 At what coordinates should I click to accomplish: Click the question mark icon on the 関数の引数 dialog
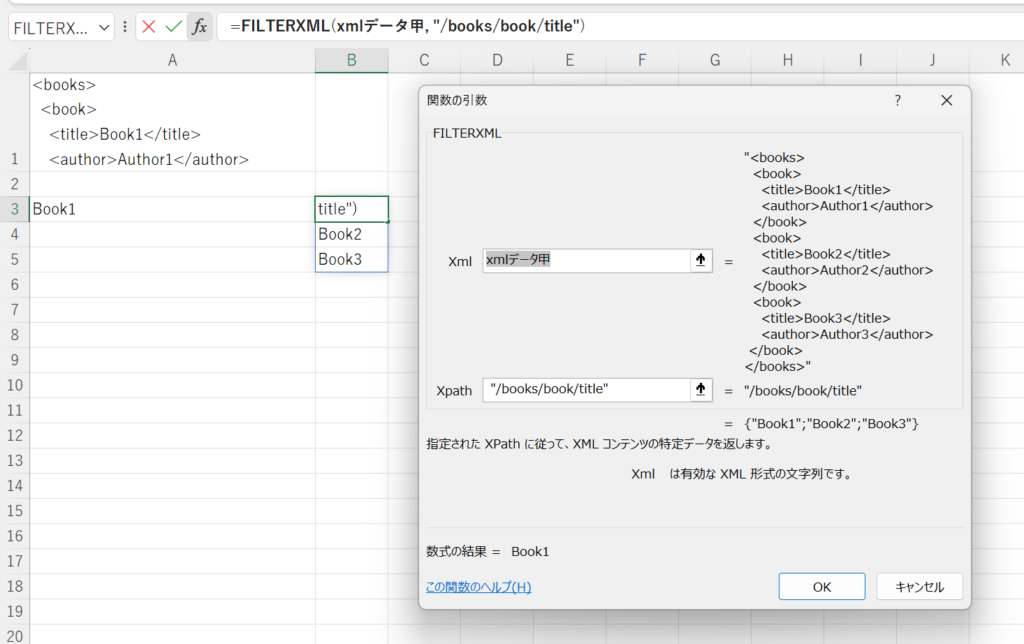[x=897, y=100]
